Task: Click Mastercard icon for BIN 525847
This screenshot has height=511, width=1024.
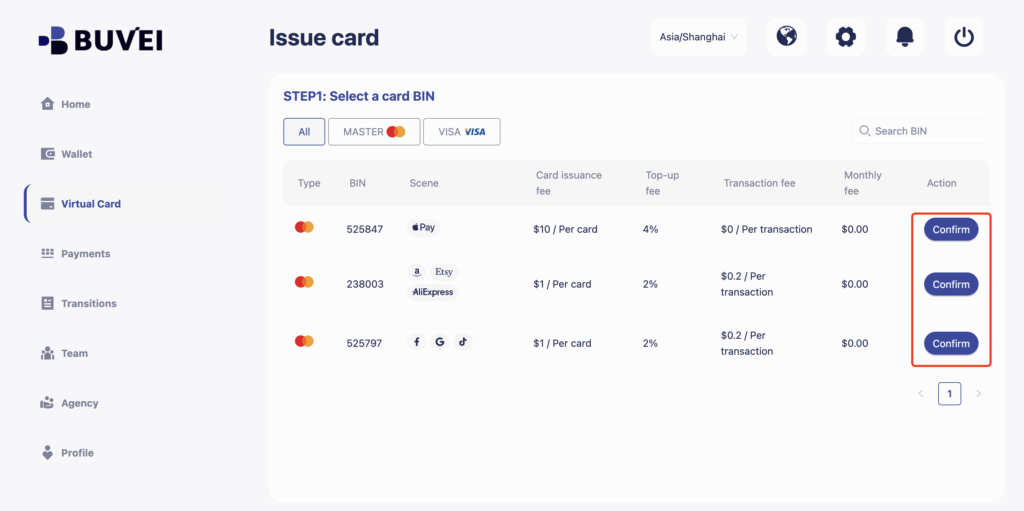Action: [x=304, y=228]
